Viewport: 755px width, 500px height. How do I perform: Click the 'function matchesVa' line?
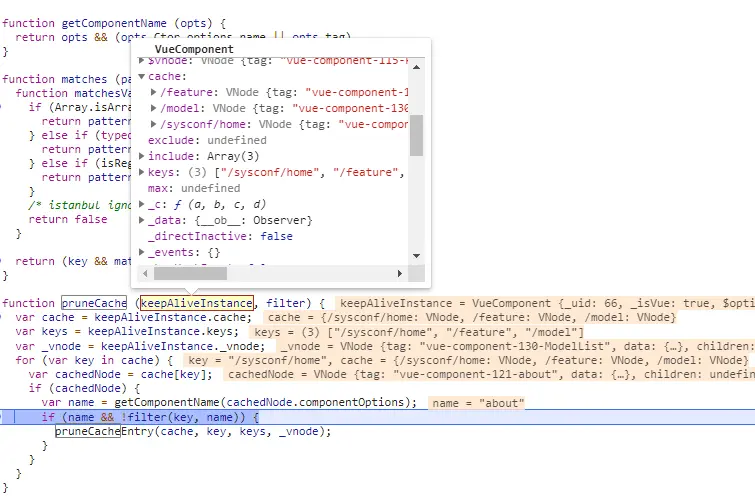pyautogui.click(x=73, y=93)
